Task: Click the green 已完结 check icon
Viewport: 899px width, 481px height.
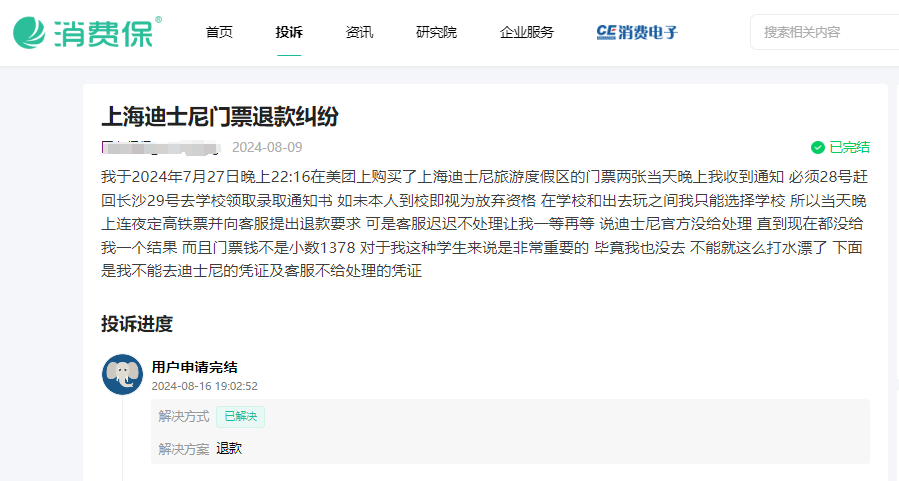Action: click(x=818, y=148)
